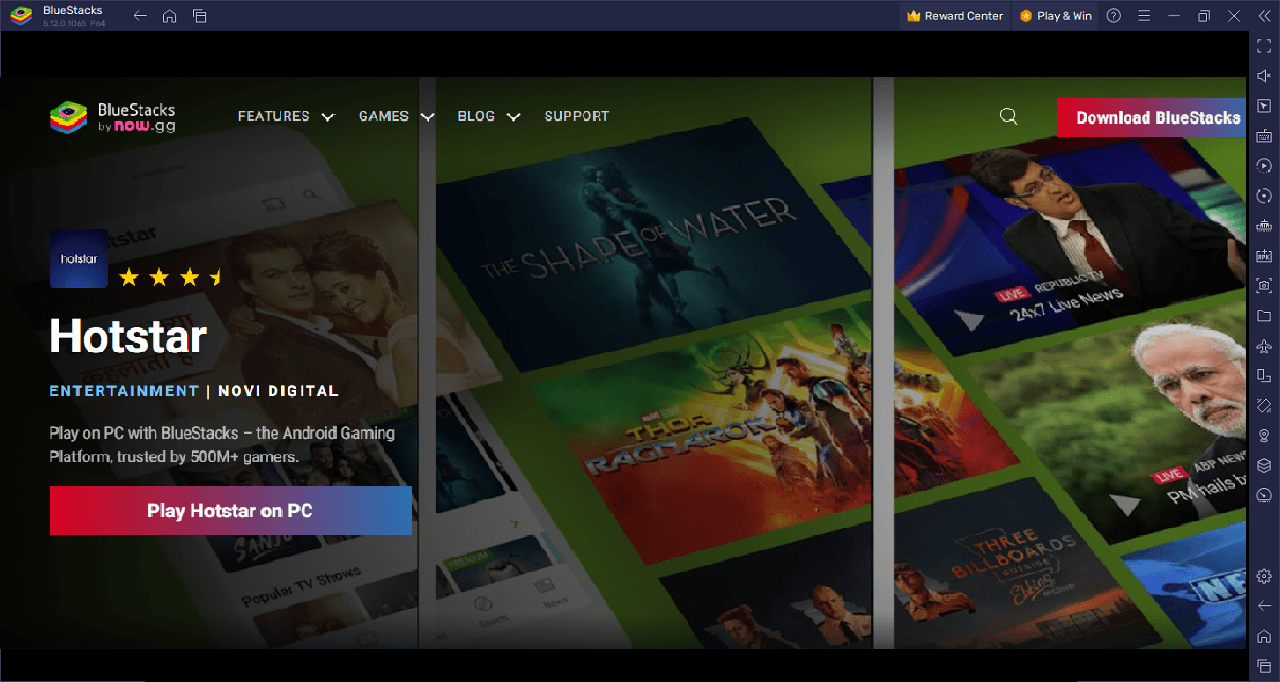Click the website search icon

coord(1008,116)
